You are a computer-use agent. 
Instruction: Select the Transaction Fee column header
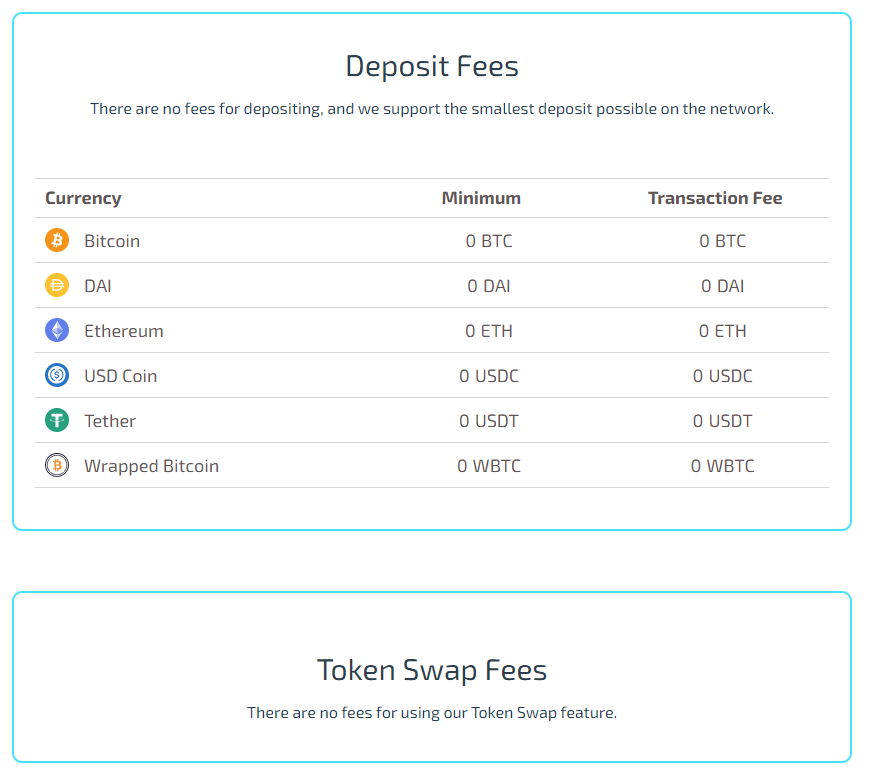coord(715,198)
